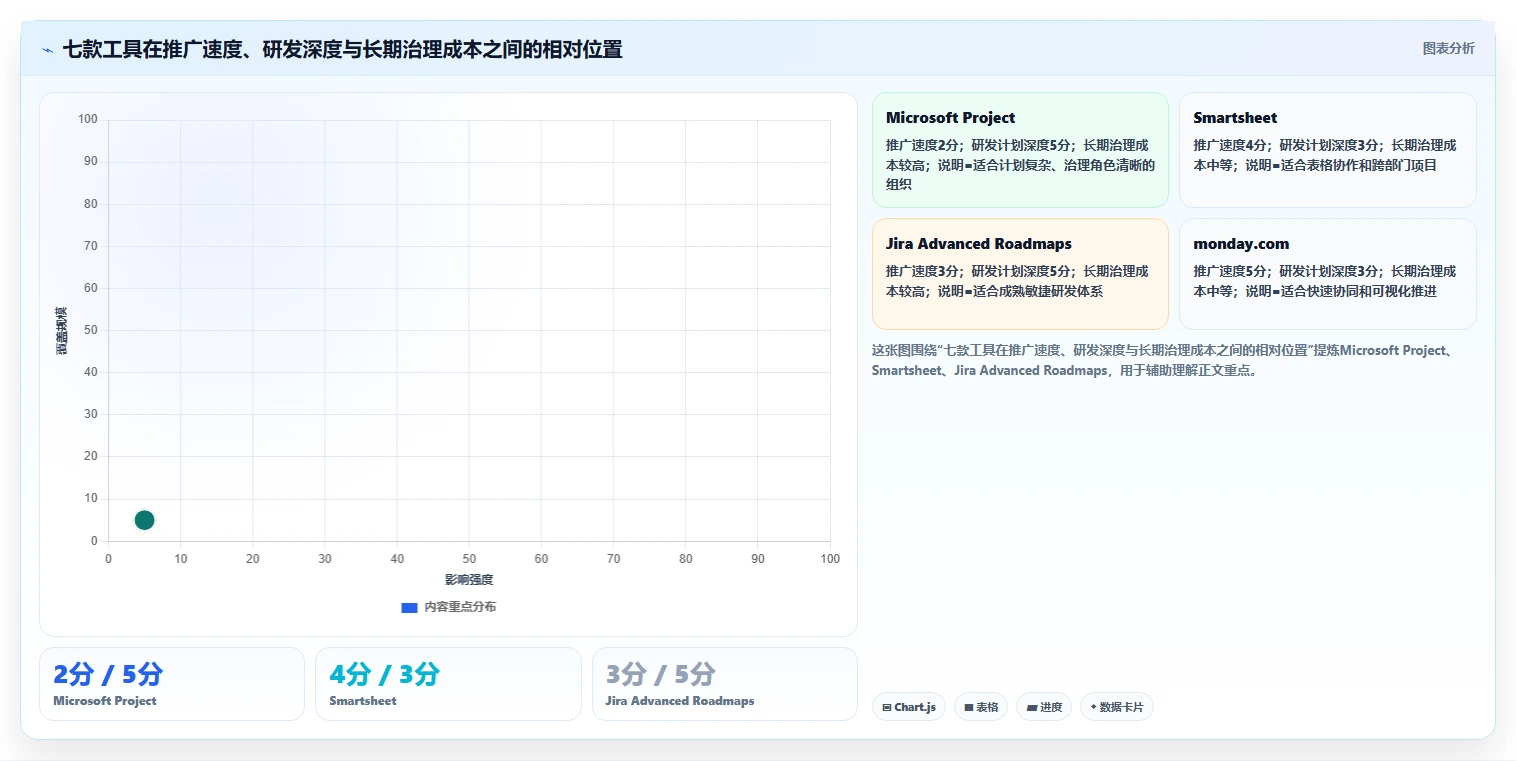1516x761 pixels.
Task: Click the Jira Advanced Roadmaps description text
Action: [1017, 281]
